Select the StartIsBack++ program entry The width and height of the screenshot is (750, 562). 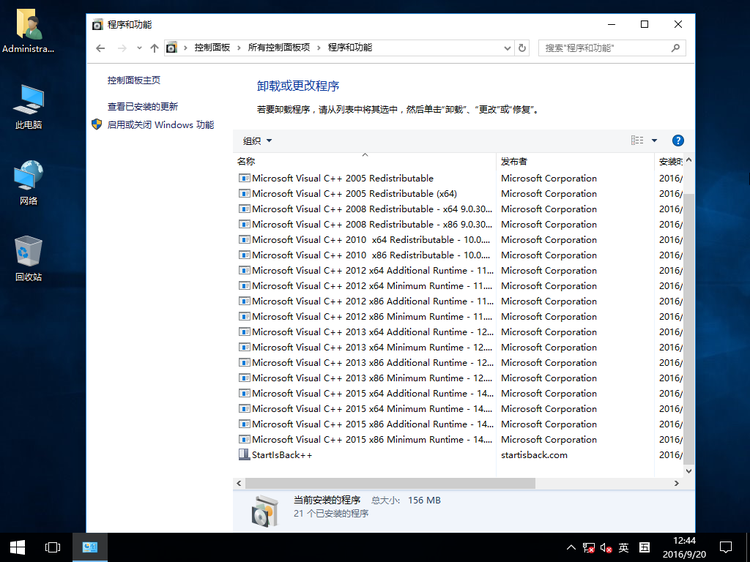click(458, 455)
